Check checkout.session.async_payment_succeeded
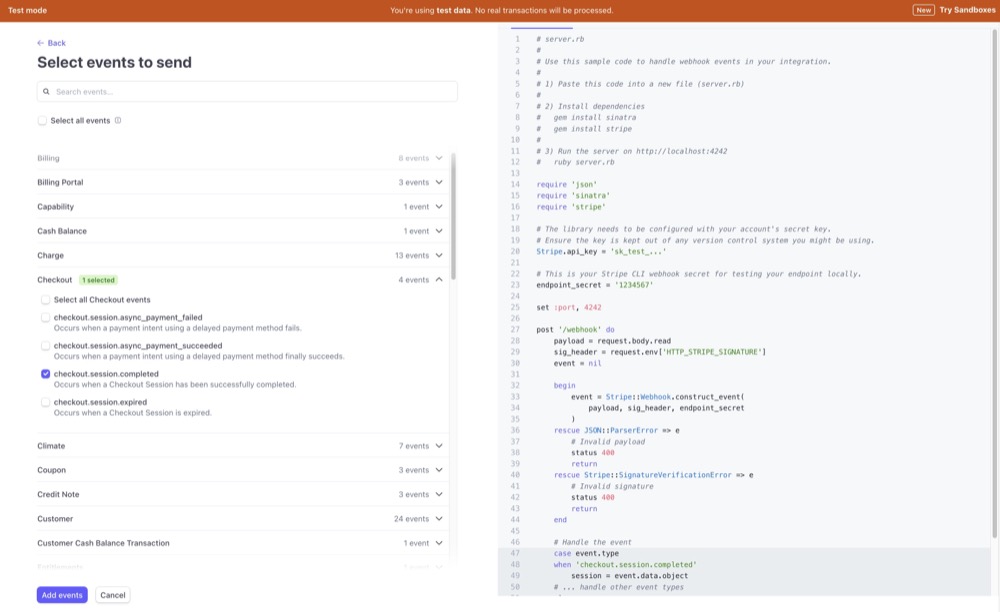Image resolution: width=1000 pixels, height=612 pixels. coord(45,346)
